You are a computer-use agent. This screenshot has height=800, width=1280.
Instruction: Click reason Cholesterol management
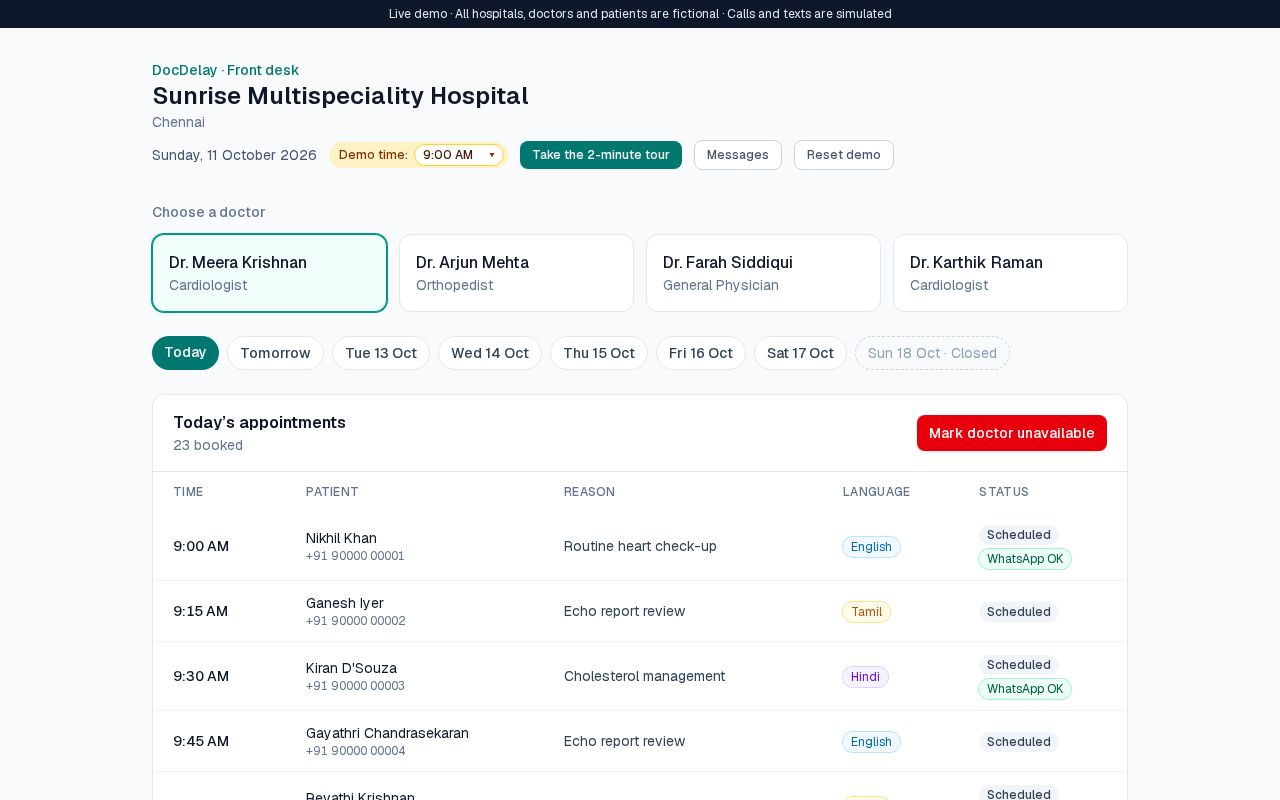[x=644, y=676]
